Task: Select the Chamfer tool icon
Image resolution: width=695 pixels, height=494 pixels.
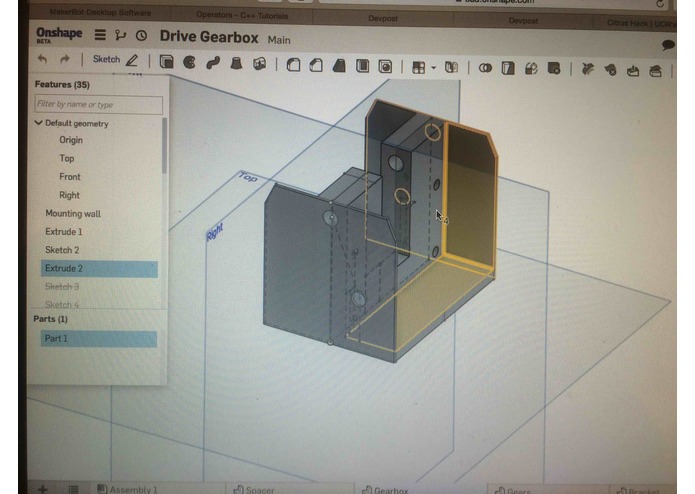Action: 316,65
